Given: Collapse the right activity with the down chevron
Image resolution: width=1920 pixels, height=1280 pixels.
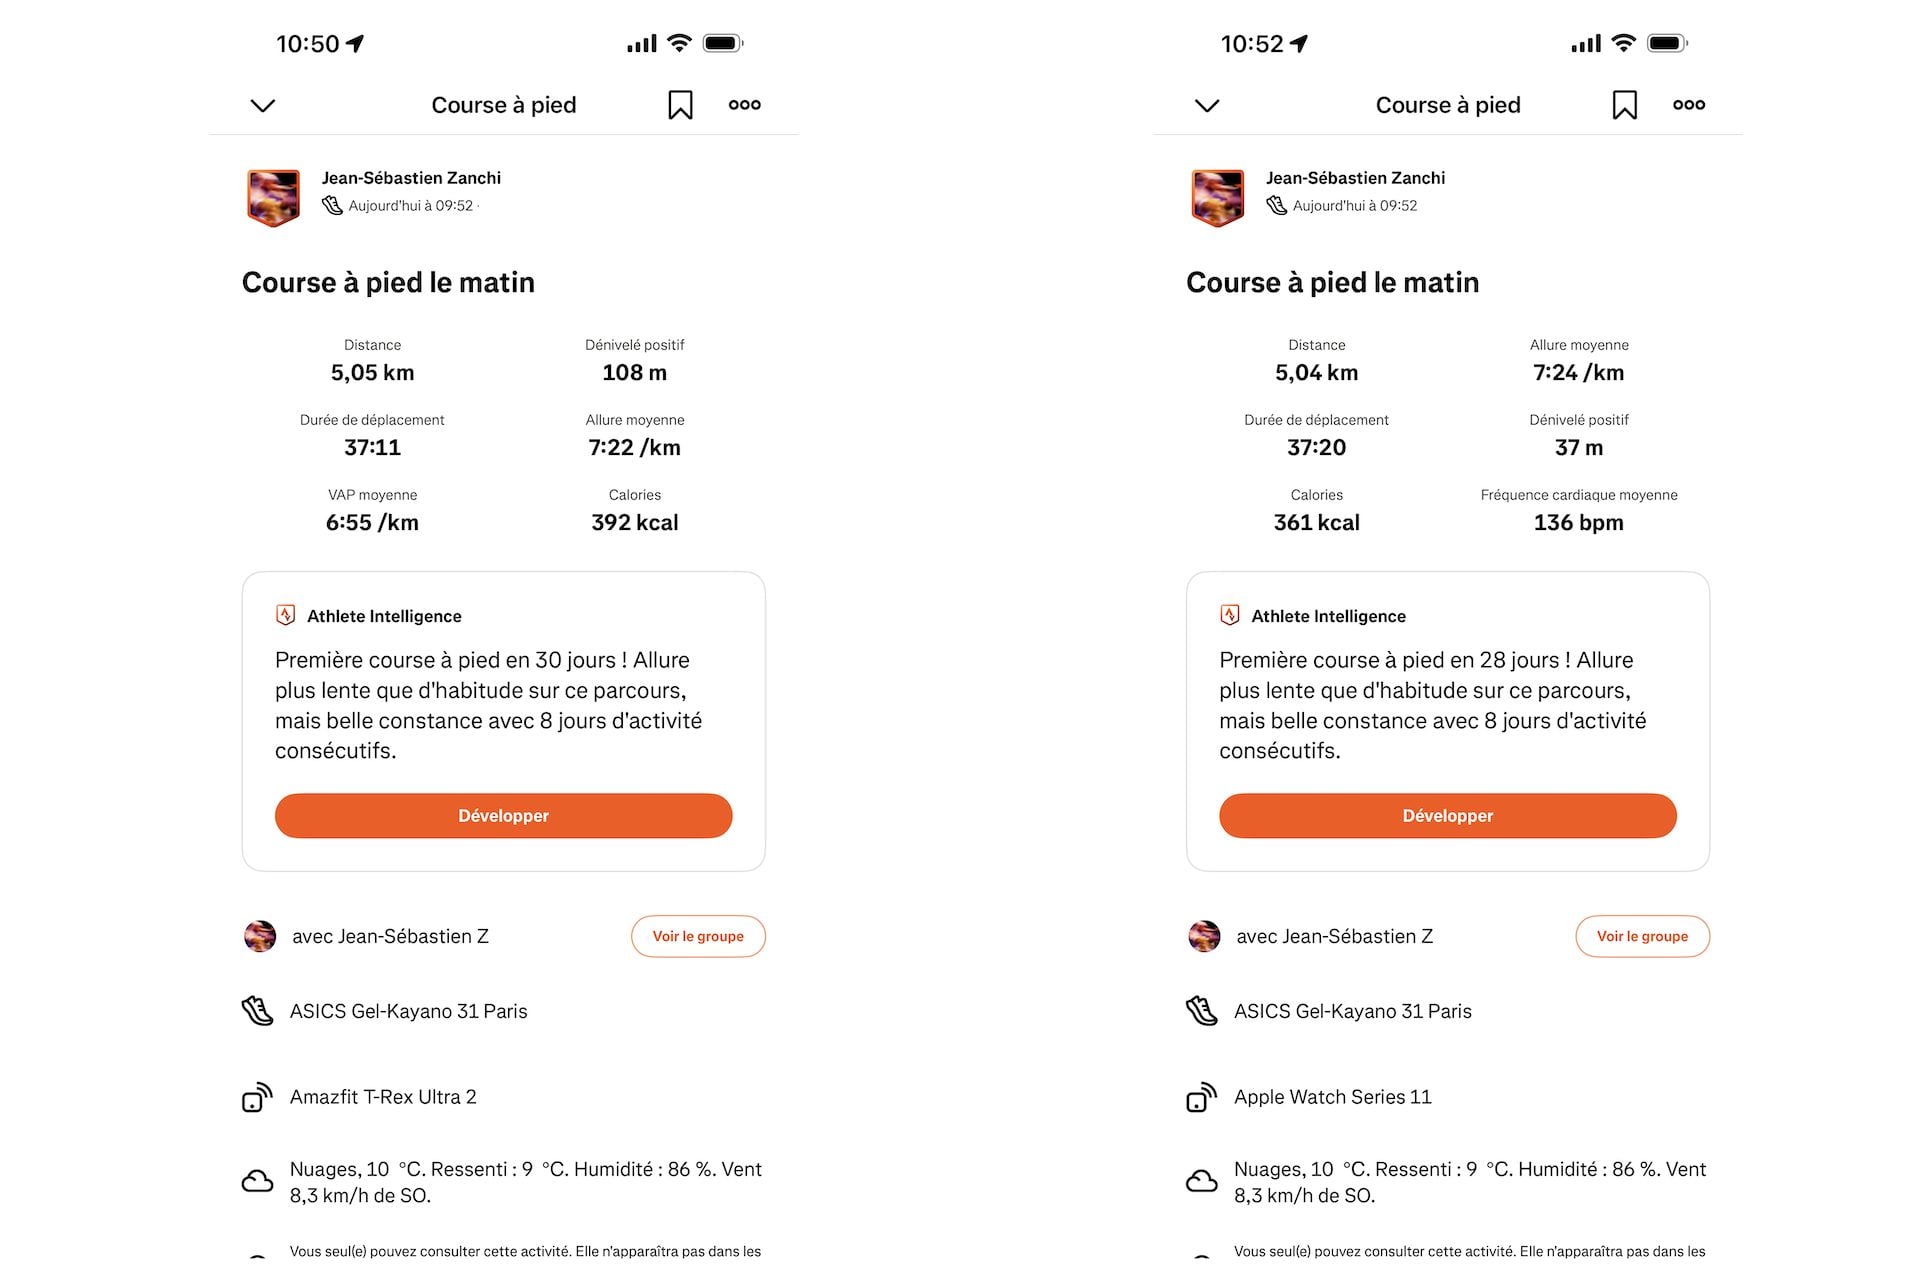Looking at the screenshot, I should pos(1207,105).
